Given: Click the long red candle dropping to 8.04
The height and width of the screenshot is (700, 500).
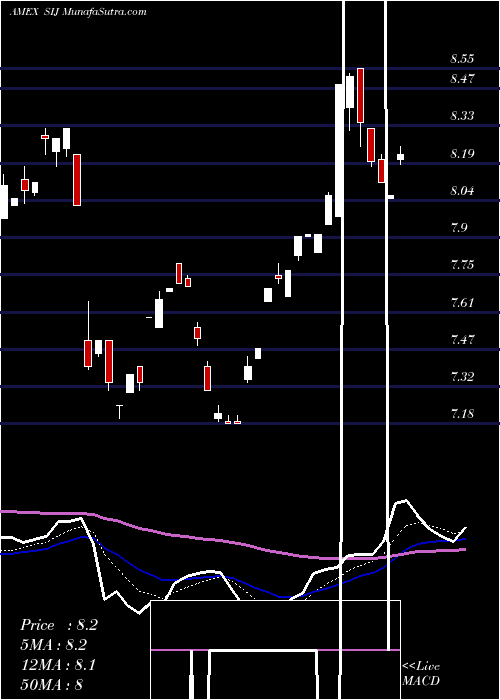Looking at the screenshot, I should (77, 180).
